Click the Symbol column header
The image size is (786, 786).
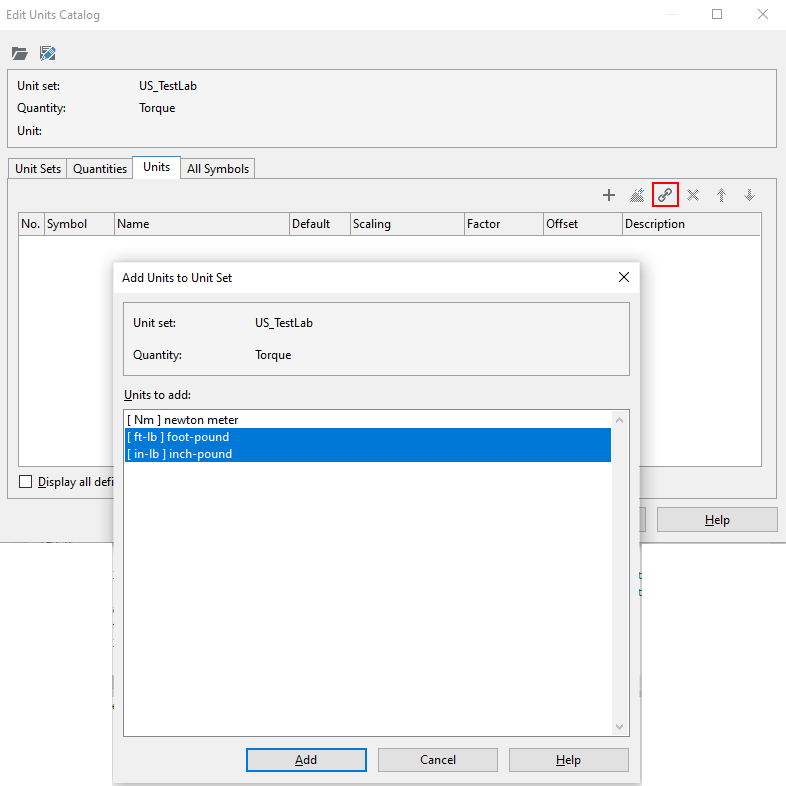pos(78,224)
